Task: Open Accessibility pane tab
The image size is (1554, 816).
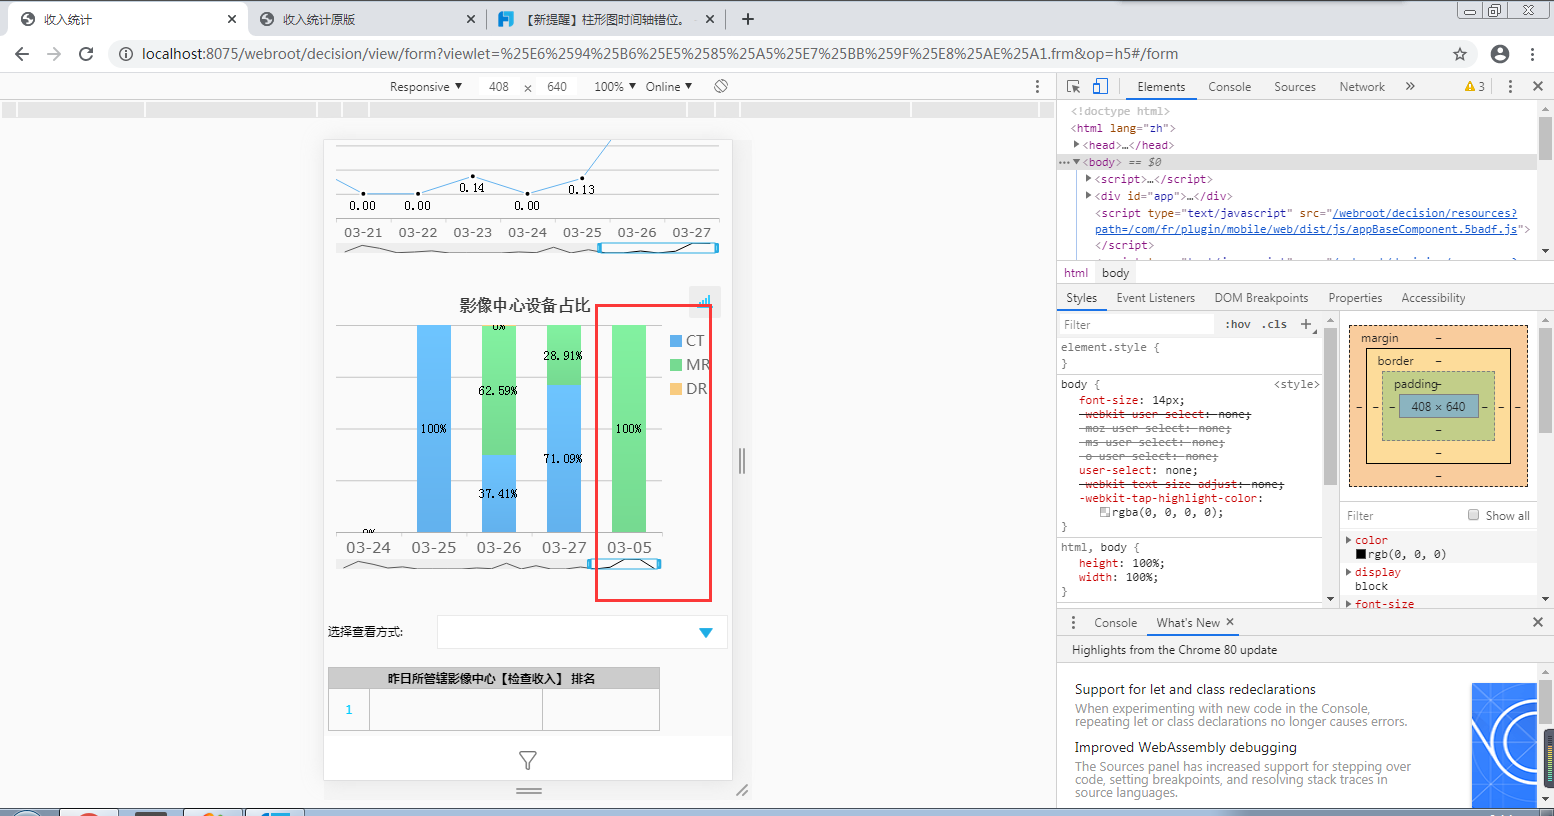Action: coord(1433,298)
